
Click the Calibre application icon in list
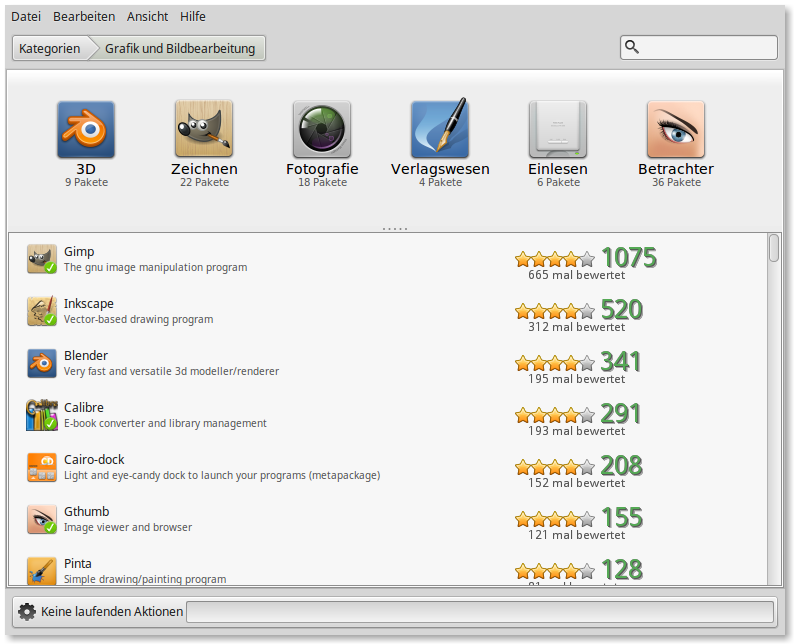(x=42, y=415)
